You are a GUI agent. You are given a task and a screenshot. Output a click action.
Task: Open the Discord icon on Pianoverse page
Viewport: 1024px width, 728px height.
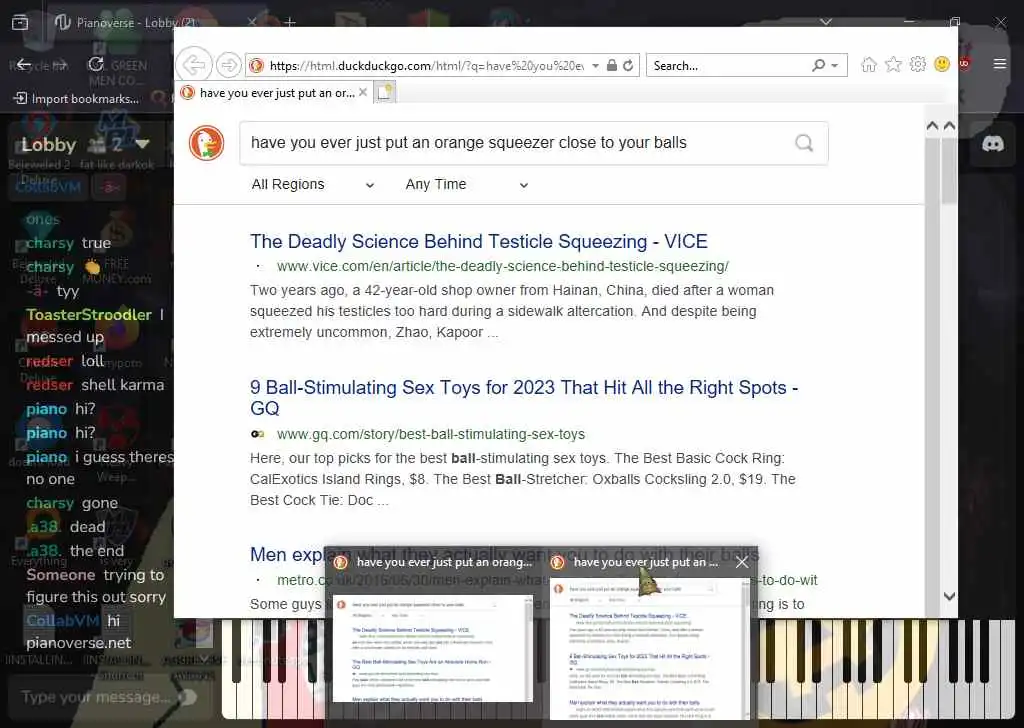pyautogui.click(x=993, y=143)
